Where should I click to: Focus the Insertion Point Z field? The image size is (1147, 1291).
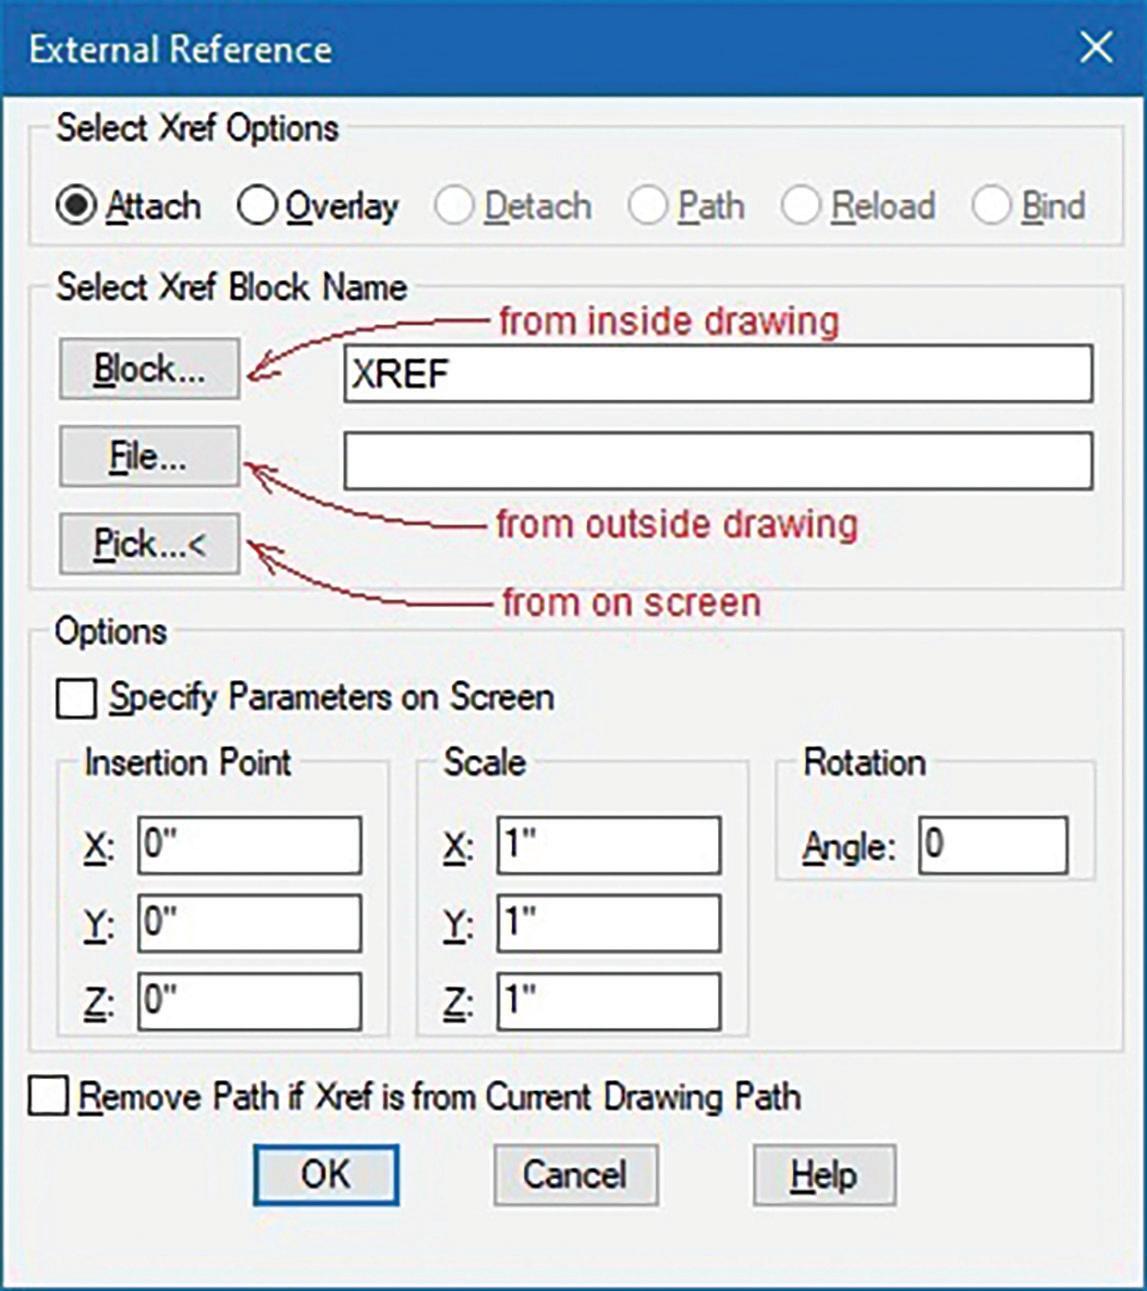(249, 1001)
